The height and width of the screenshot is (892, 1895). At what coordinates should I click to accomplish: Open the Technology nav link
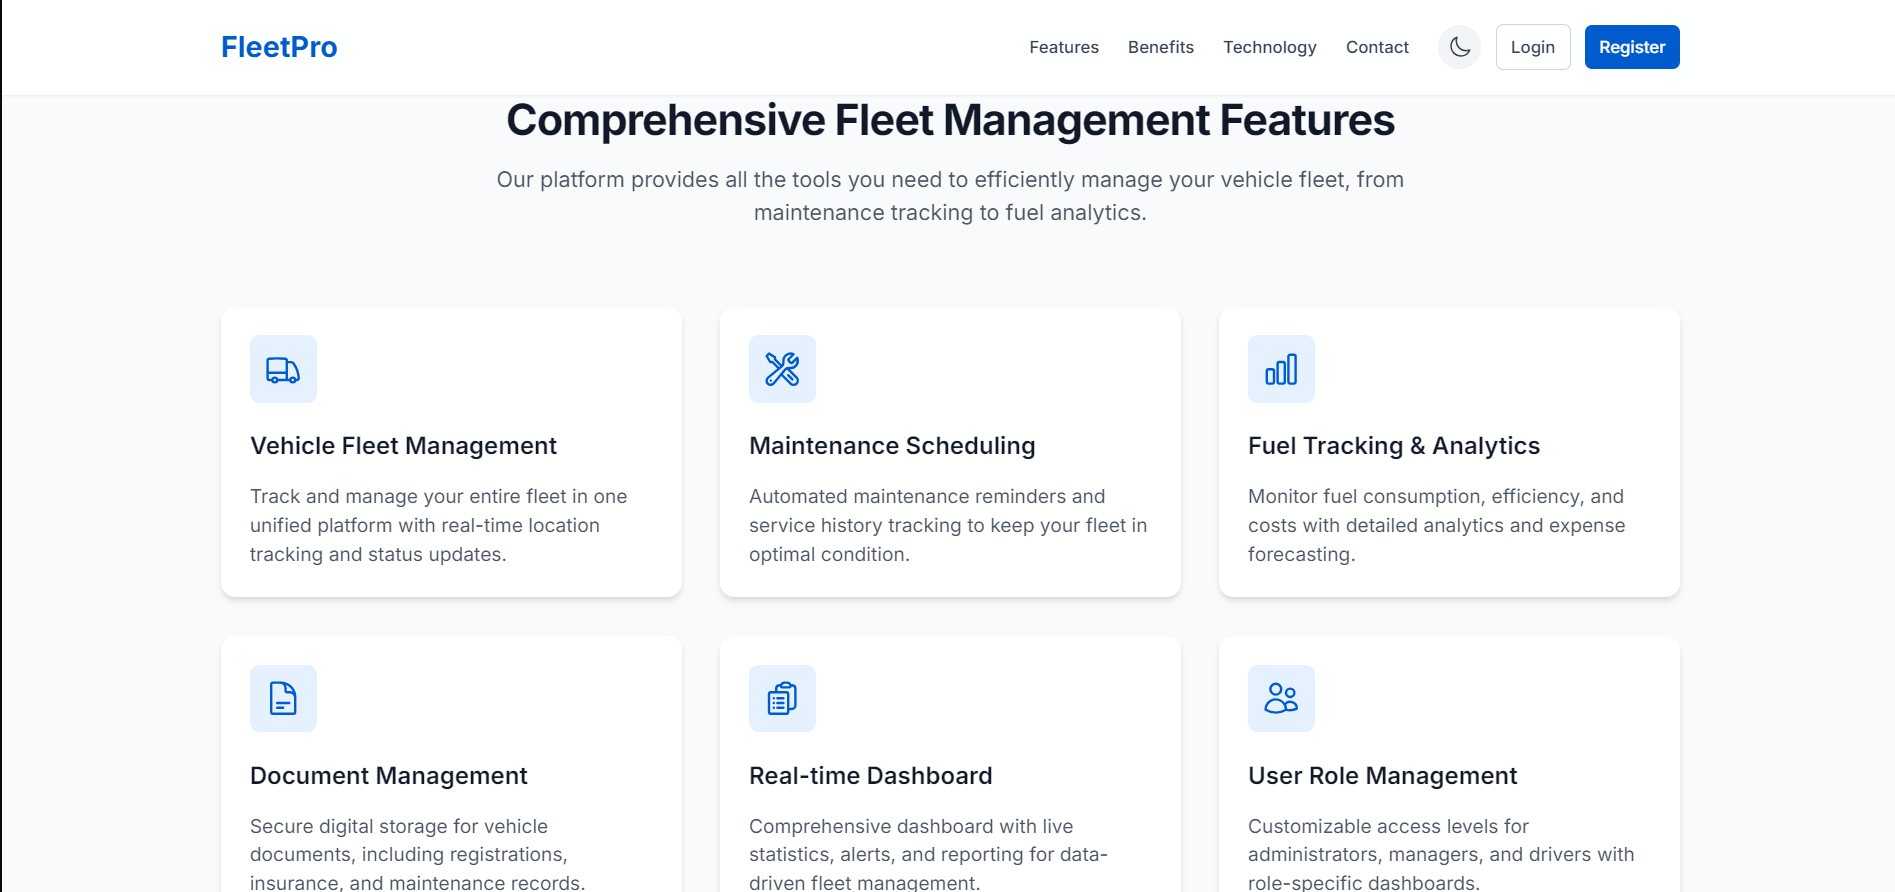pos(1269,47)
